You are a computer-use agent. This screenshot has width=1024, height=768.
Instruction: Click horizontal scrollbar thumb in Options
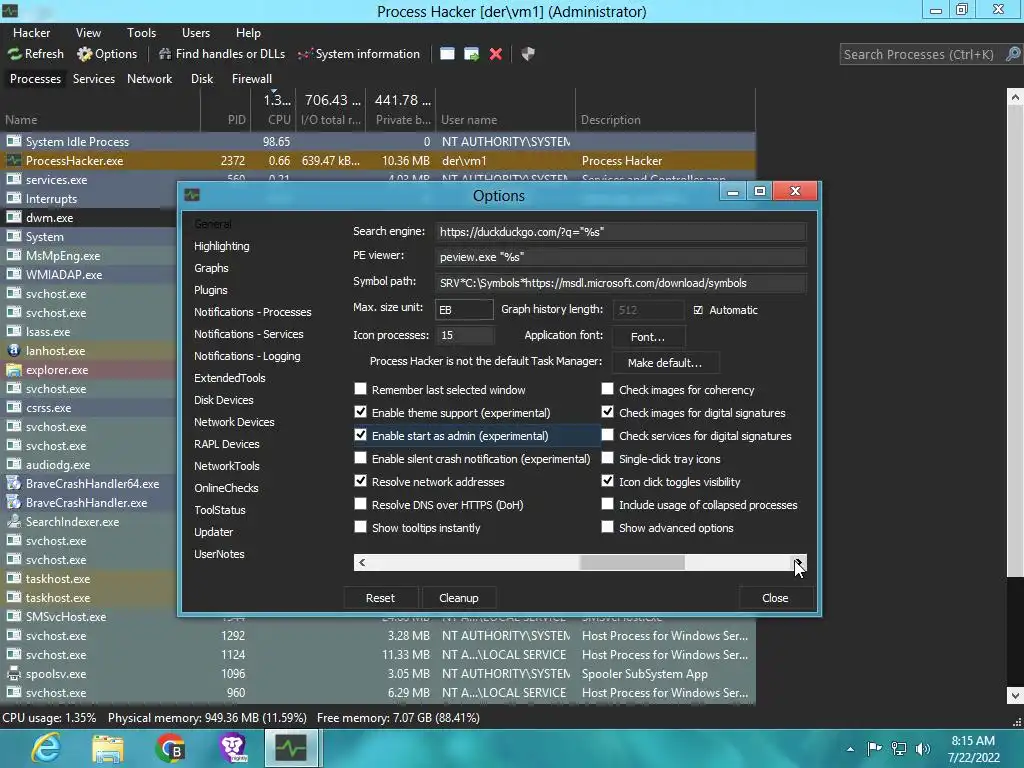[x=632, y=562]
